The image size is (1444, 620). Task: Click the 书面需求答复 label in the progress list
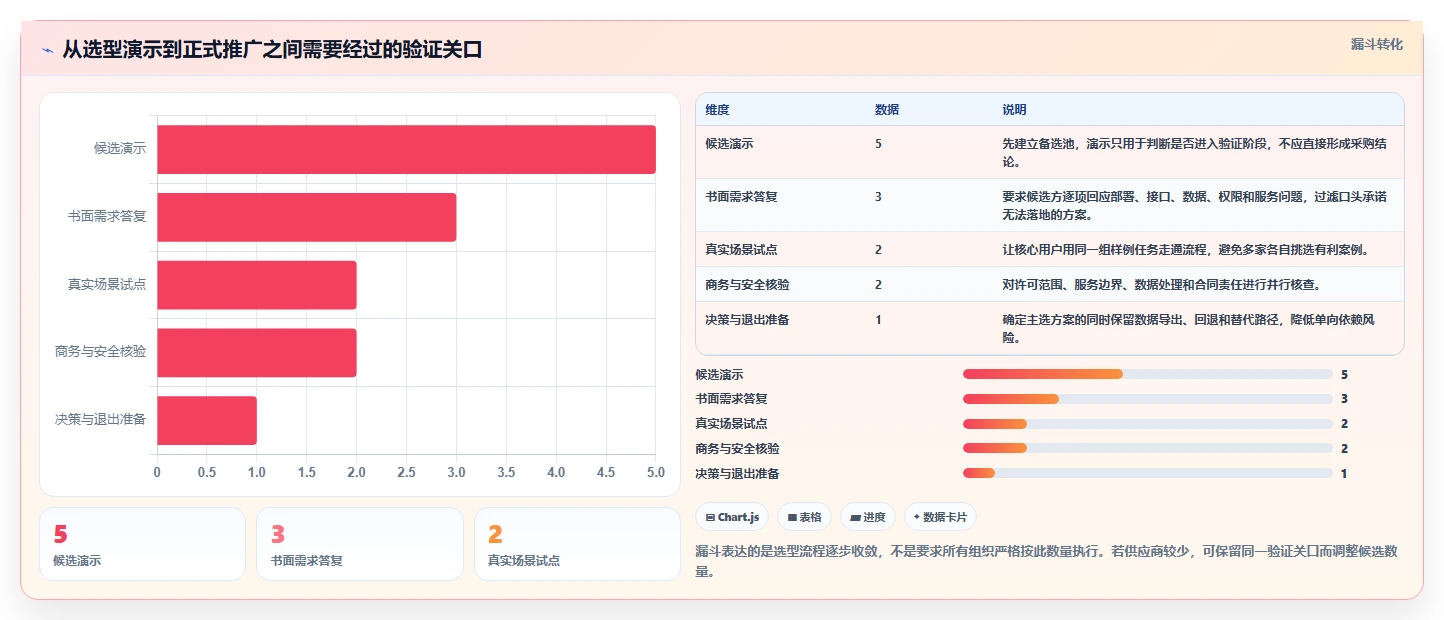(x=731, y=399)
